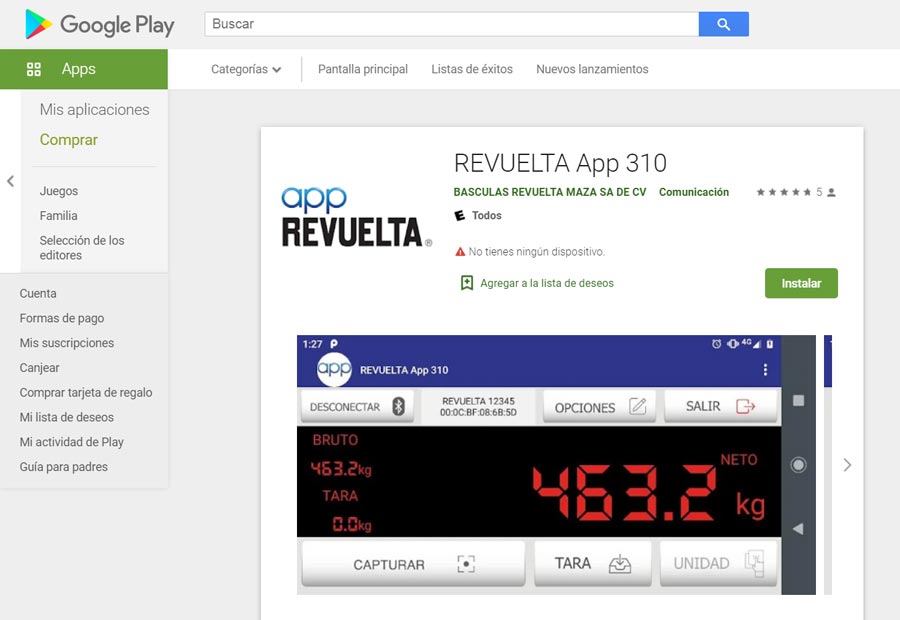Open the Comunicación category link
The width and height of the screenshot is (900, 620).
pyautogui.click(x=694, y=192)
